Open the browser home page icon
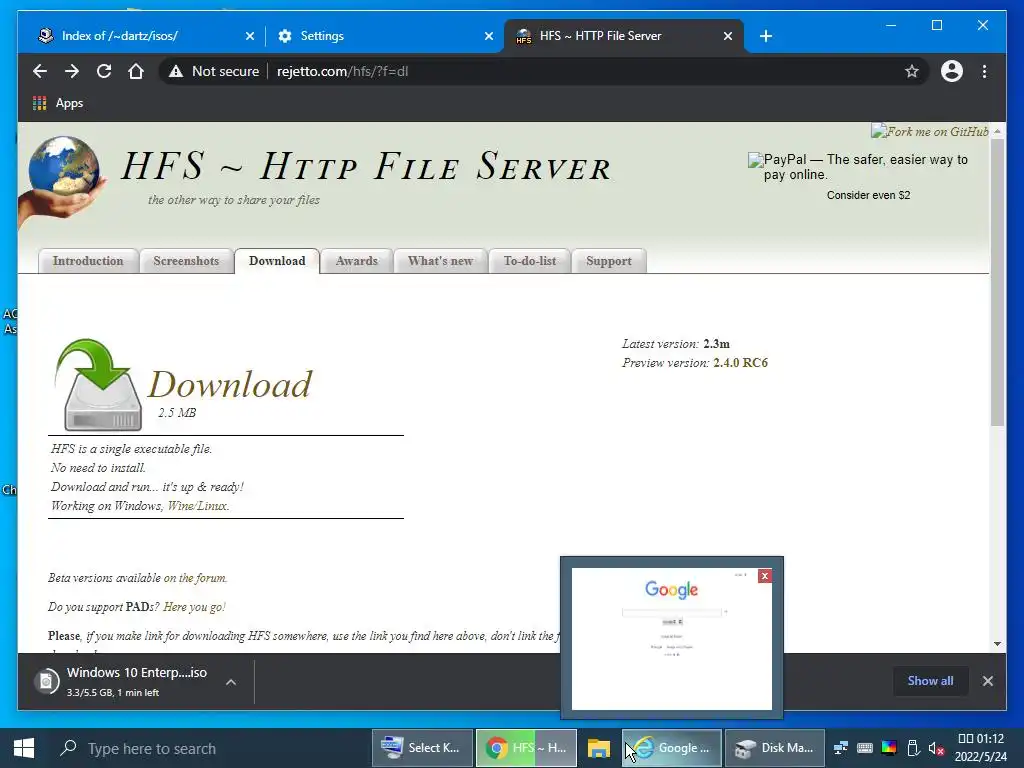Viewport: 1024px width, 768px height. pos(136,71)
